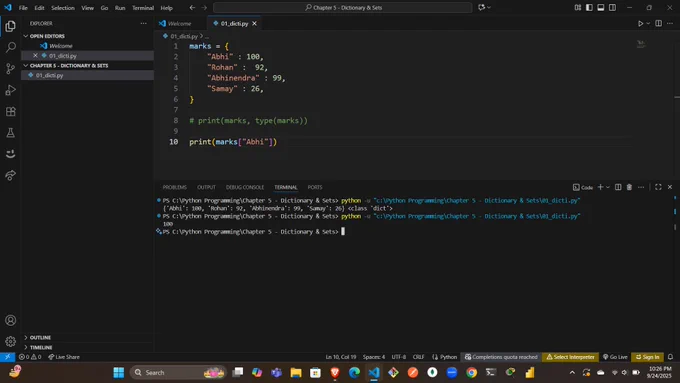Toggle the bottom panel visibility
Image resolution: width=680 pixels, height=383 pixels.
[x=601, y=7]
